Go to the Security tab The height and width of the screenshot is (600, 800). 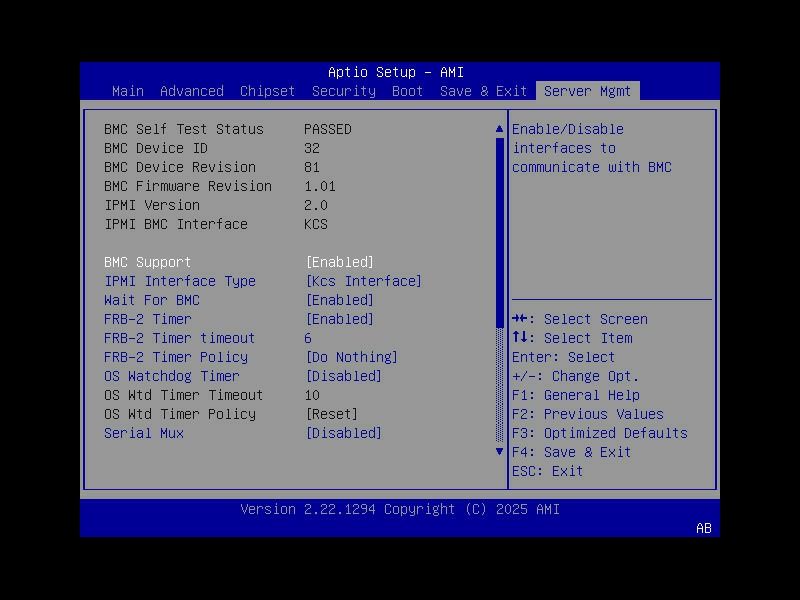tap(343, 91)
